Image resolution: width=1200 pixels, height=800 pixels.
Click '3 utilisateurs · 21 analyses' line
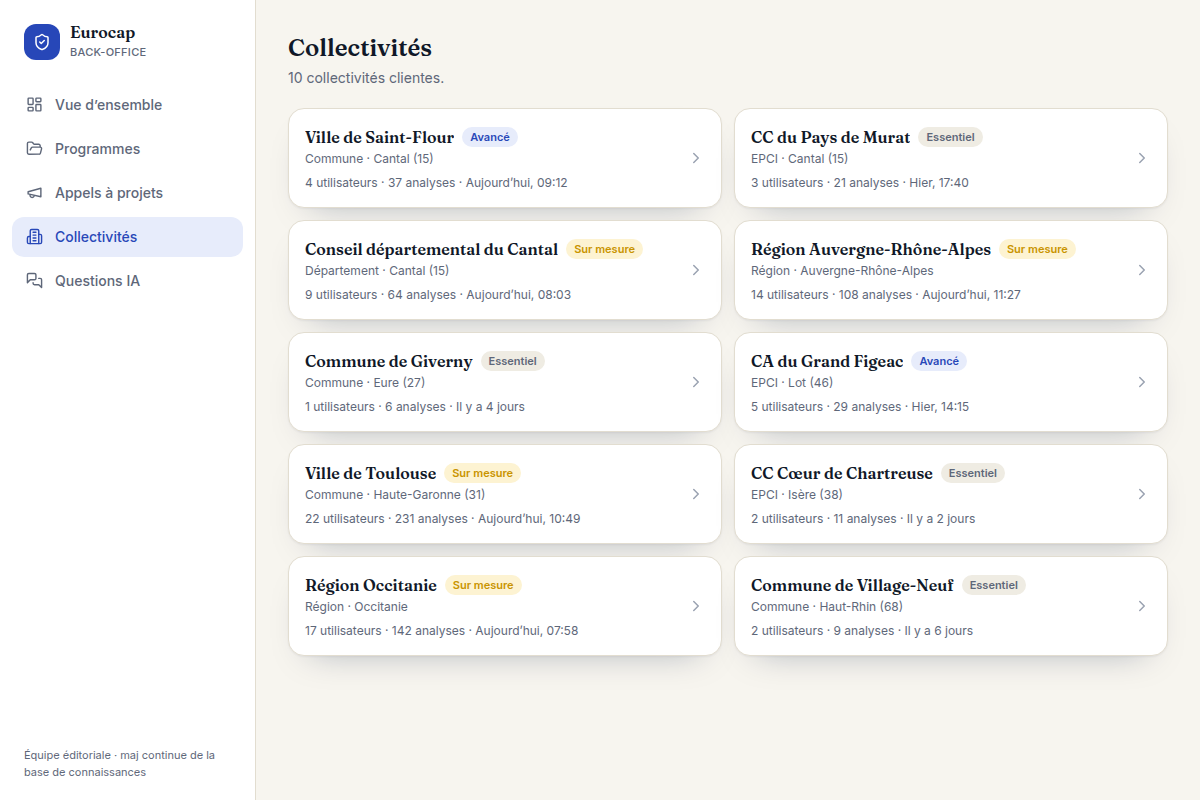860,183
